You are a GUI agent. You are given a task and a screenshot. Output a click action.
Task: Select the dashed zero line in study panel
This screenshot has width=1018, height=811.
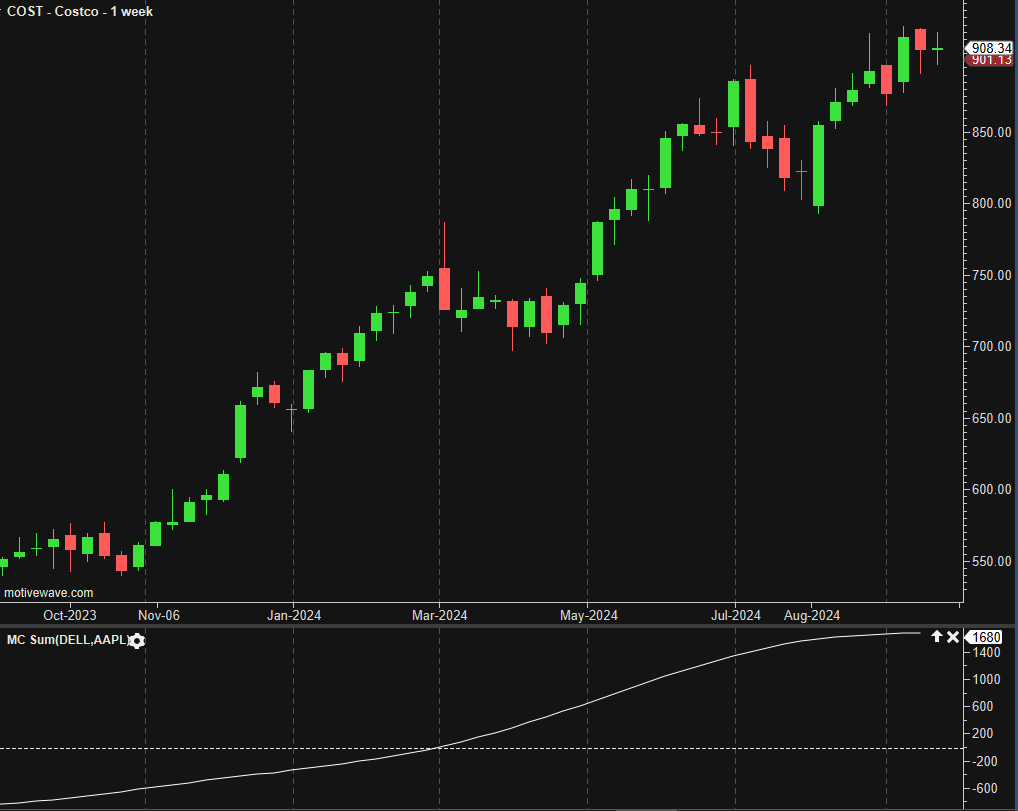(480, 749)
